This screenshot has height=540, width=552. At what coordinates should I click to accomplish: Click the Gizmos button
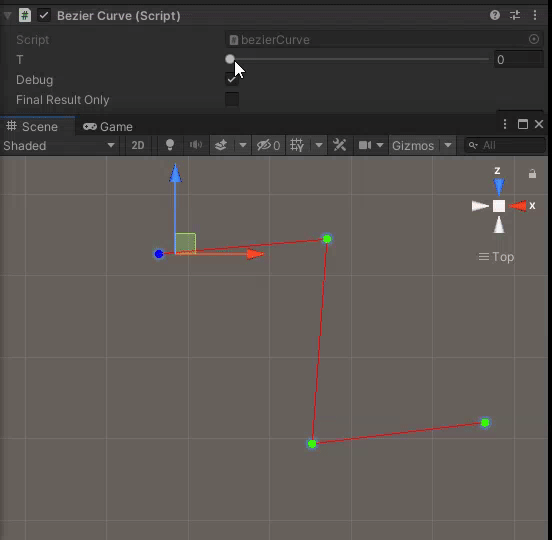click(413, 145)
